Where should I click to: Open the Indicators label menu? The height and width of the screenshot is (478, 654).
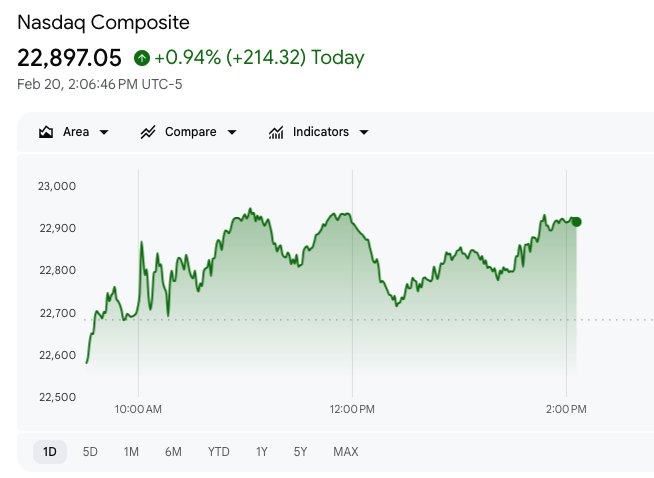click(x=321, y=132)
